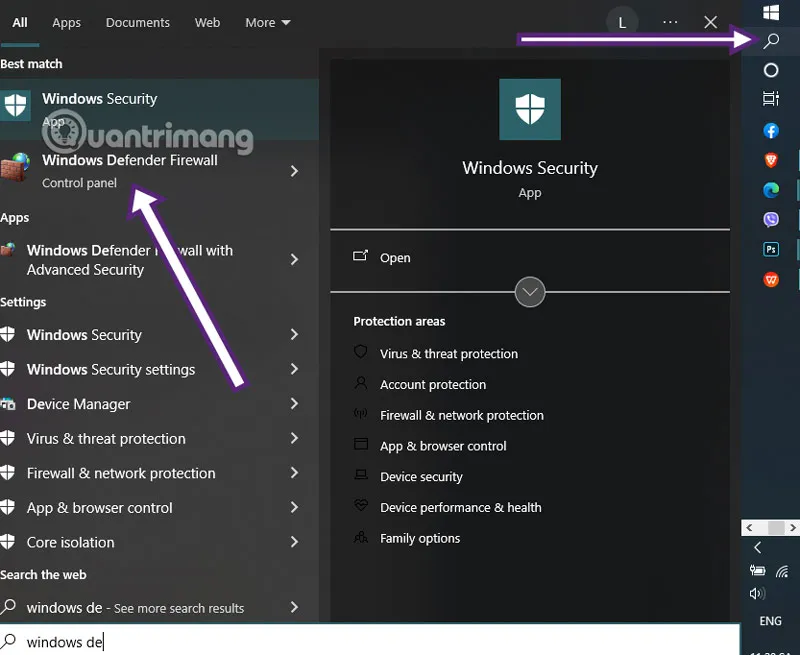
Task: Open Cortana on the taskbar
Action: 770,70
